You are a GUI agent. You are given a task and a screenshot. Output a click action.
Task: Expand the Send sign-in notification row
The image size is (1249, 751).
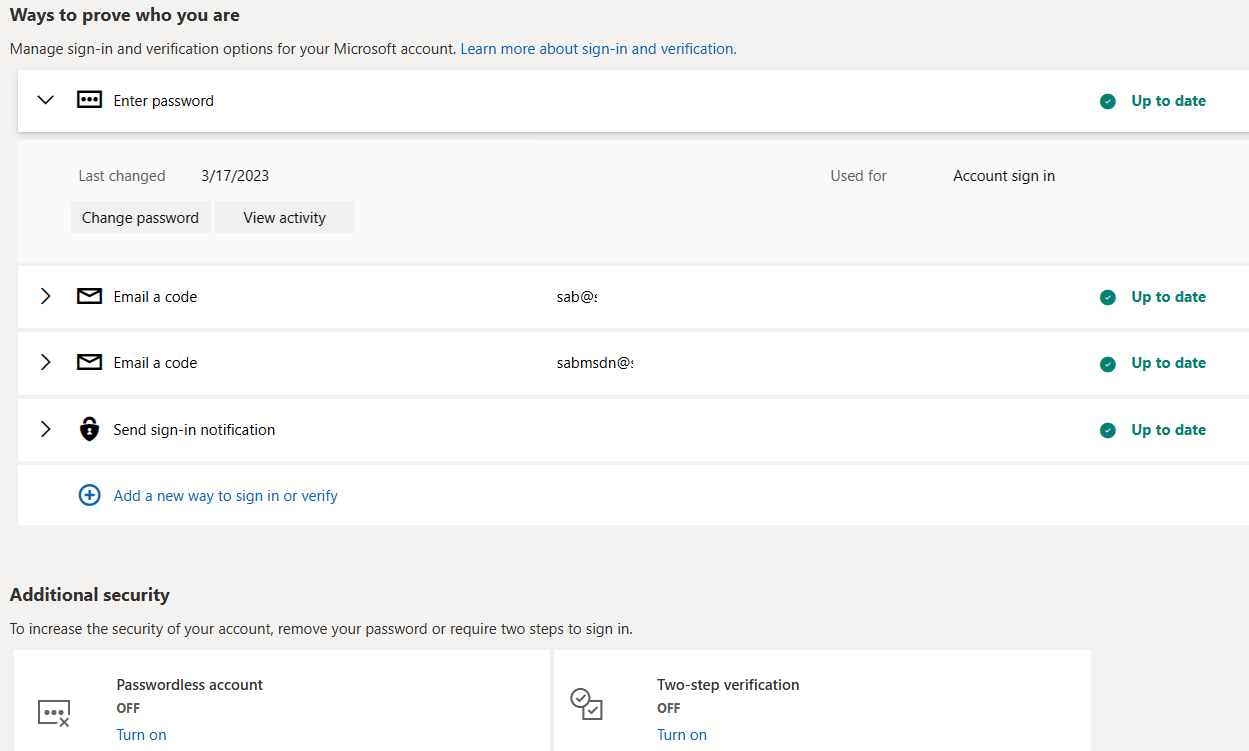point(45,429)
